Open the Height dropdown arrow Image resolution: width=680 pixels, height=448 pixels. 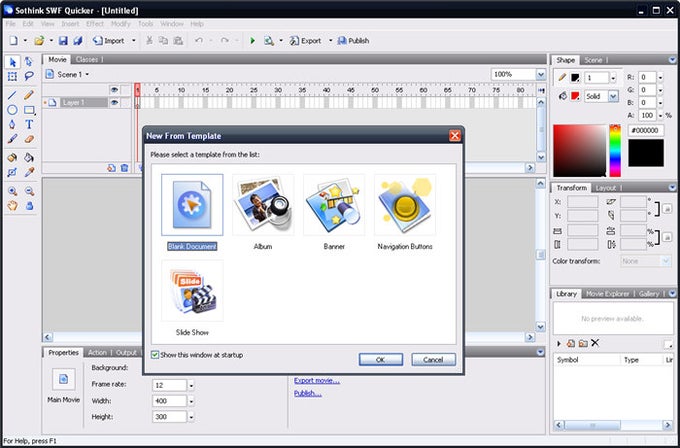coord(191,417)
